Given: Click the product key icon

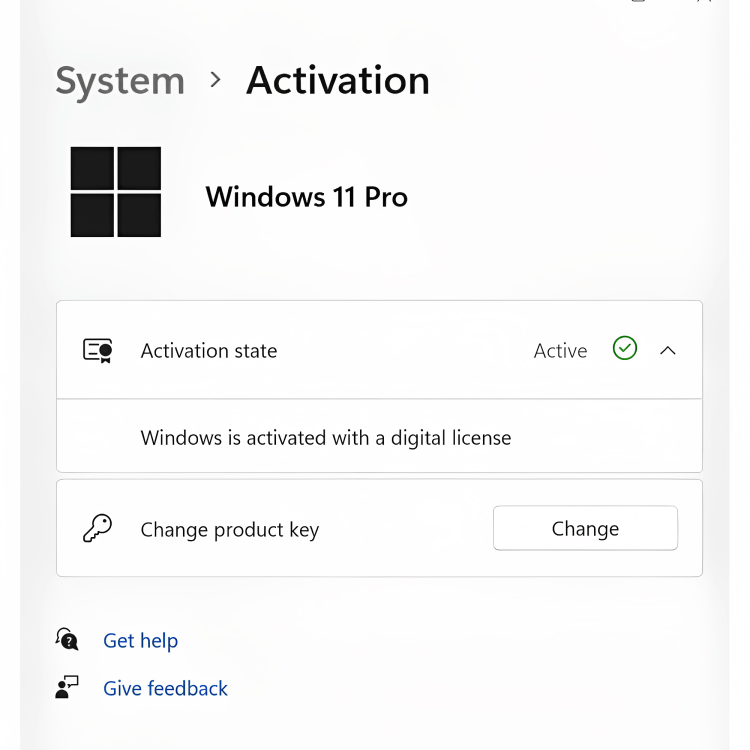Looking at the screenshot, I should coord(97,529).
